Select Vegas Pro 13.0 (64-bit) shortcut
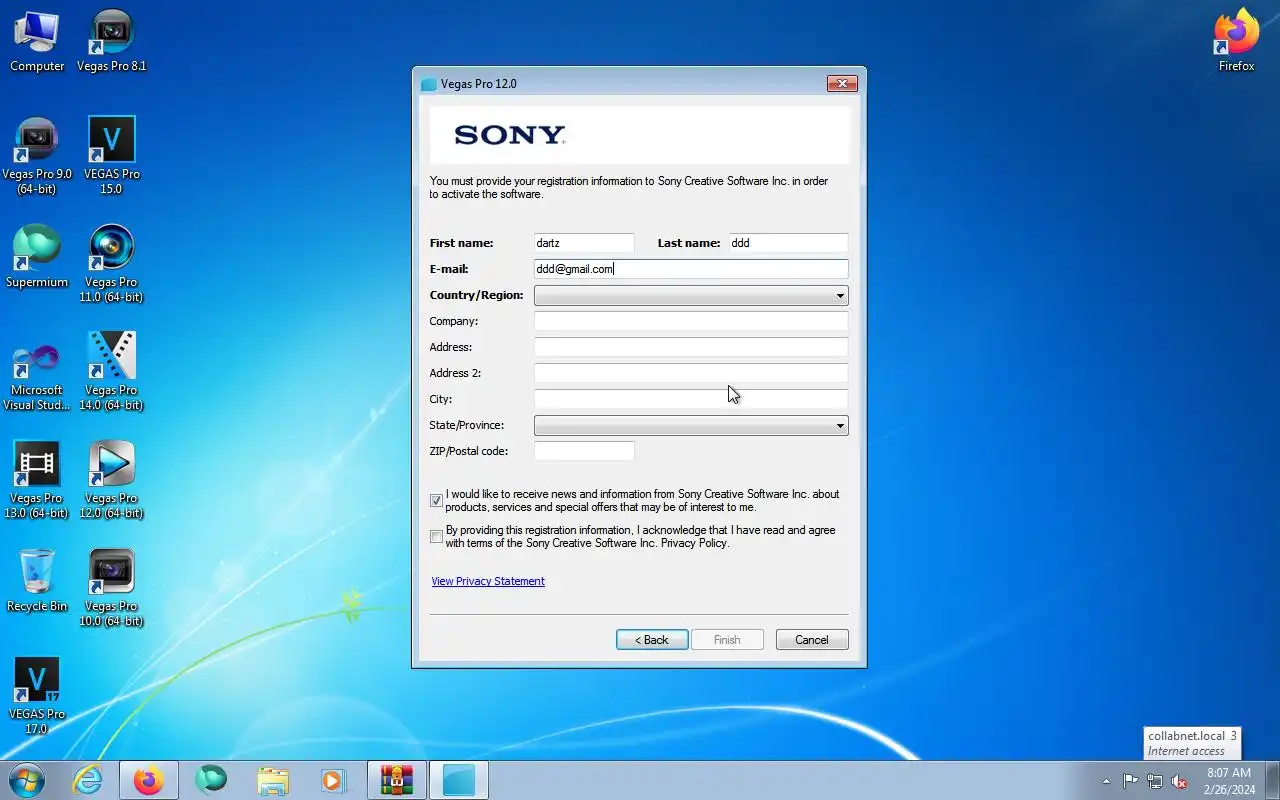 pyautogui.click(x=37, y=480)
